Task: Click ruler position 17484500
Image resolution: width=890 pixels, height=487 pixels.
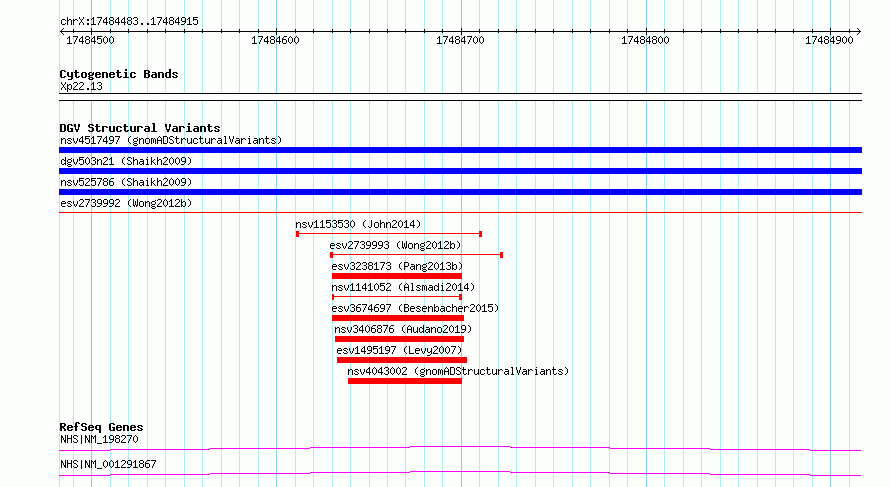Action: pyautogui.click(x=90, y=40)
